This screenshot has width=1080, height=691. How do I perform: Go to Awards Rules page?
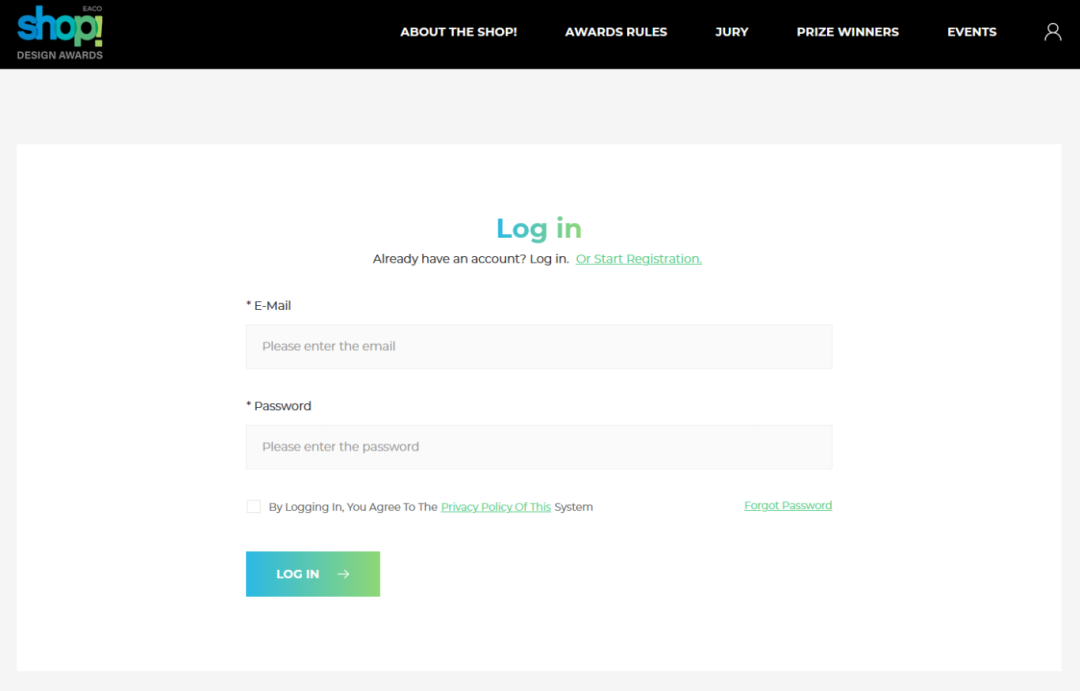point(615,32)
